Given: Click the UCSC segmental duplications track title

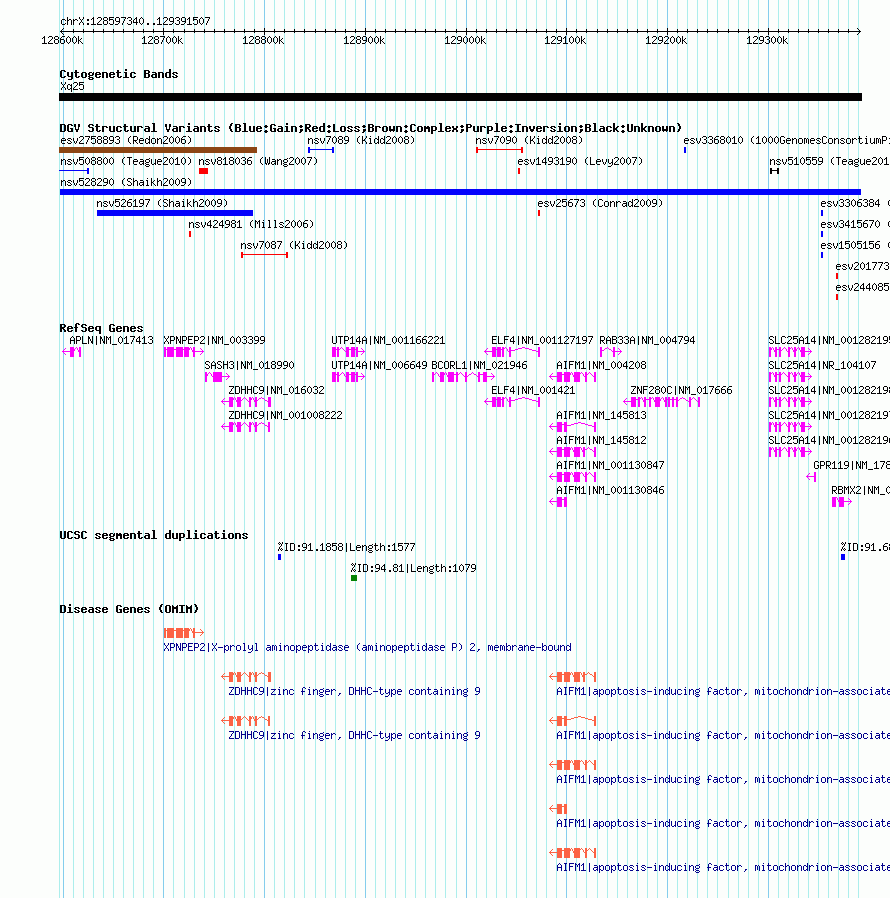Looking at the screenshot, I should [x=154, y=535].
